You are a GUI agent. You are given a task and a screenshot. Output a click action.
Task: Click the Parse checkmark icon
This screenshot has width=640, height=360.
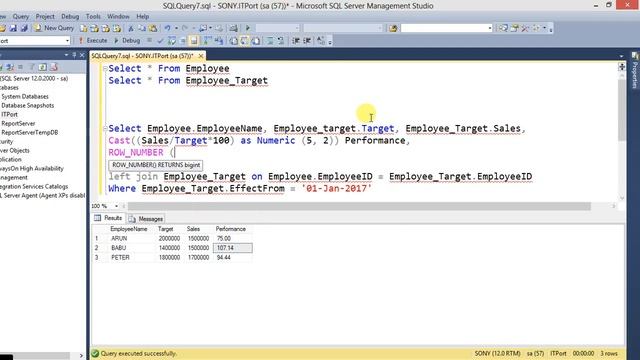(160, 40)
